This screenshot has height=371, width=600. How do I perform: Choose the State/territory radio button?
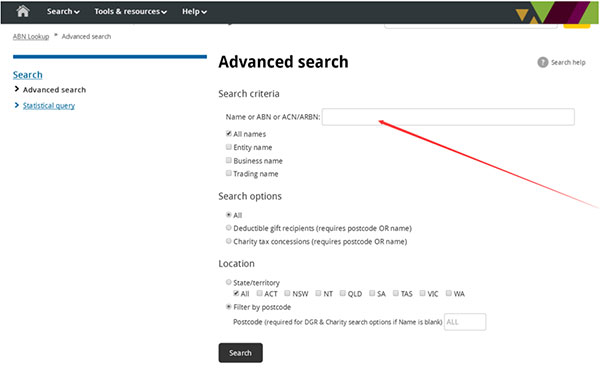(229, 282)
